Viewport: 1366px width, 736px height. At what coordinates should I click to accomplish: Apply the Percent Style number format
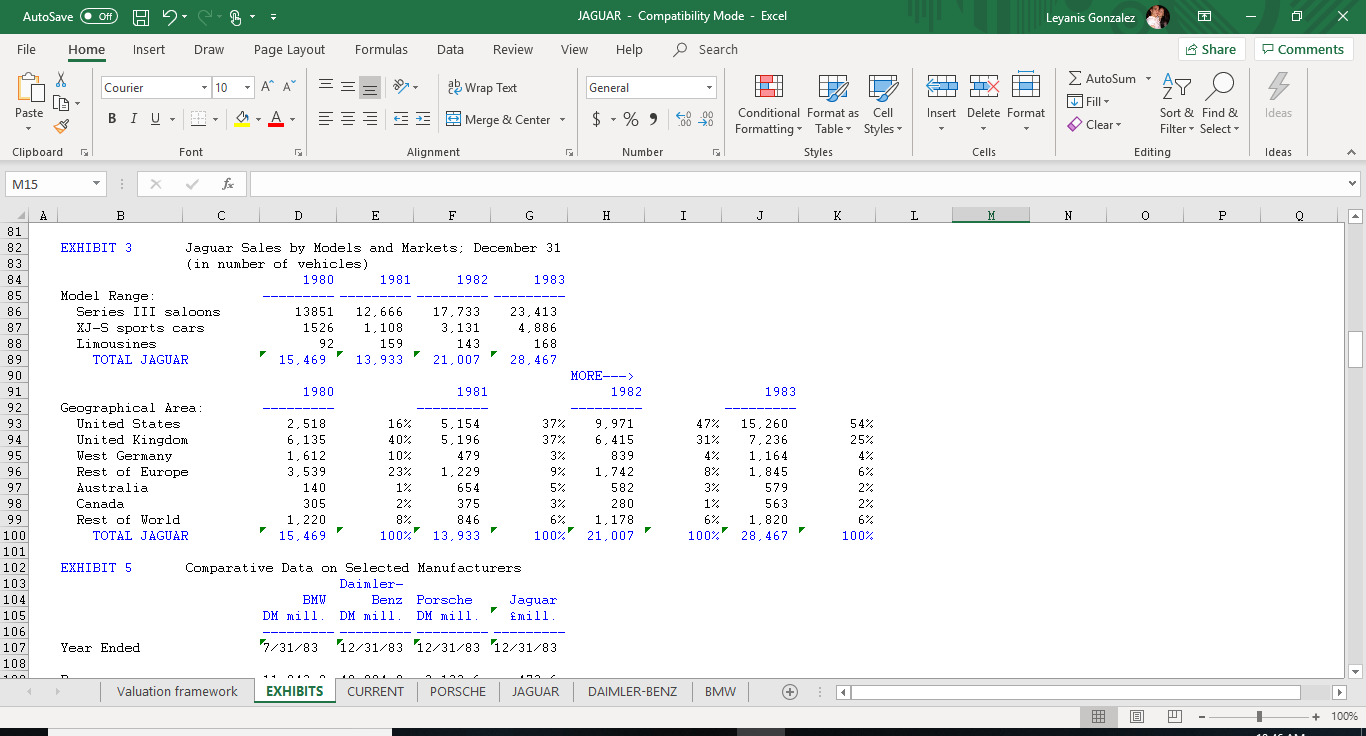[x=630, y=118]
